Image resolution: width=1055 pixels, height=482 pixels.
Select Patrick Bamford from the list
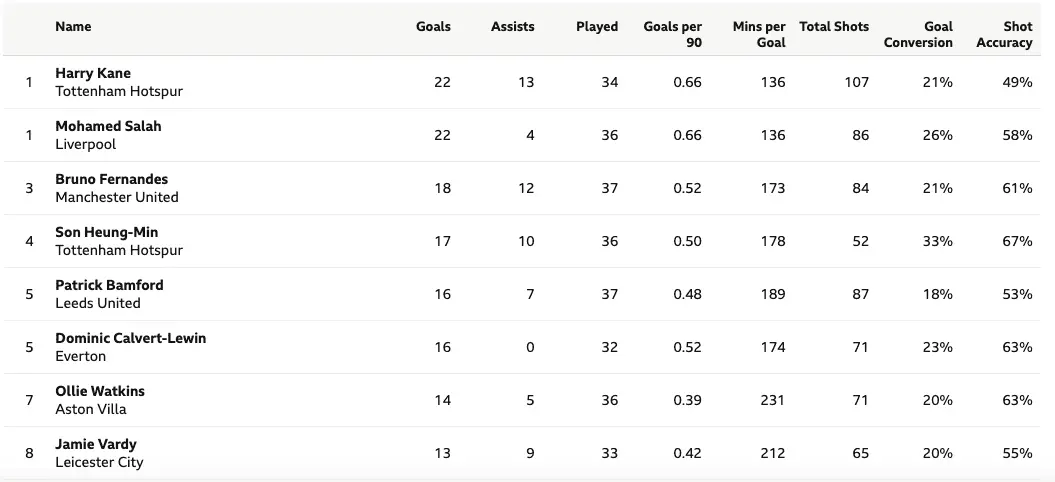(x=109, y=285)
